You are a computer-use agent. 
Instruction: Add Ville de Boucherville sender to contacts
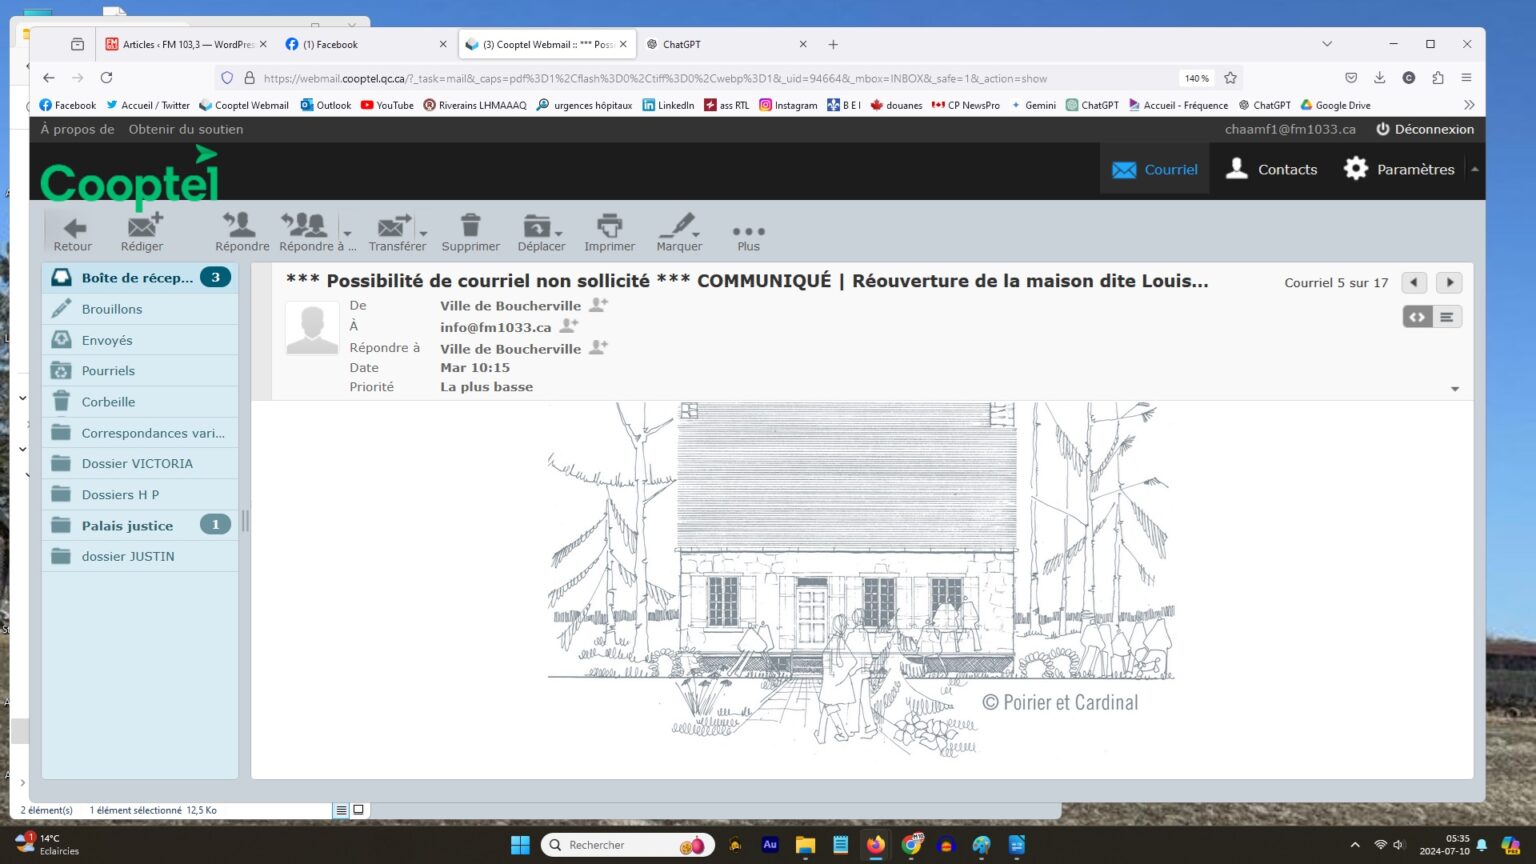598,305
